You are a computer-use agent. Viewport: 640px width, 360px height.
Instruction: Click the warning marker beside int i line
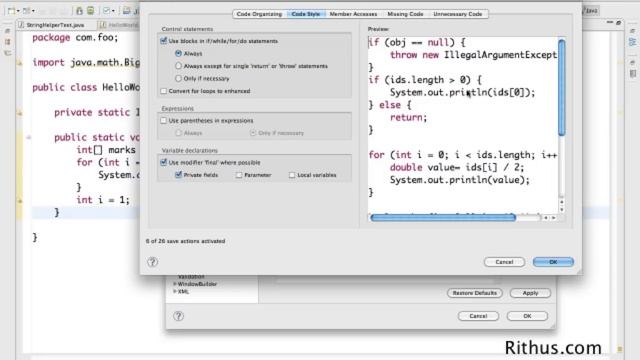click(x=19, y=200)
